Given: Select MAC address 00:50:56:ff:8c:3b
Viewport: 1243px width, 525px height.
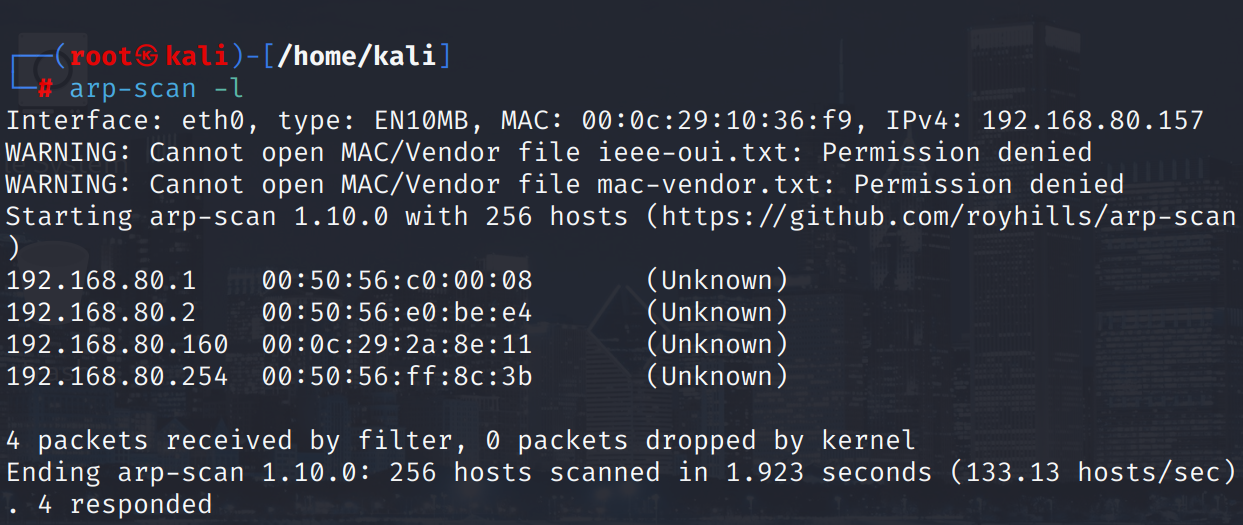Looking at the screenshot, I should pyautogui.click(x=397, y=377).
